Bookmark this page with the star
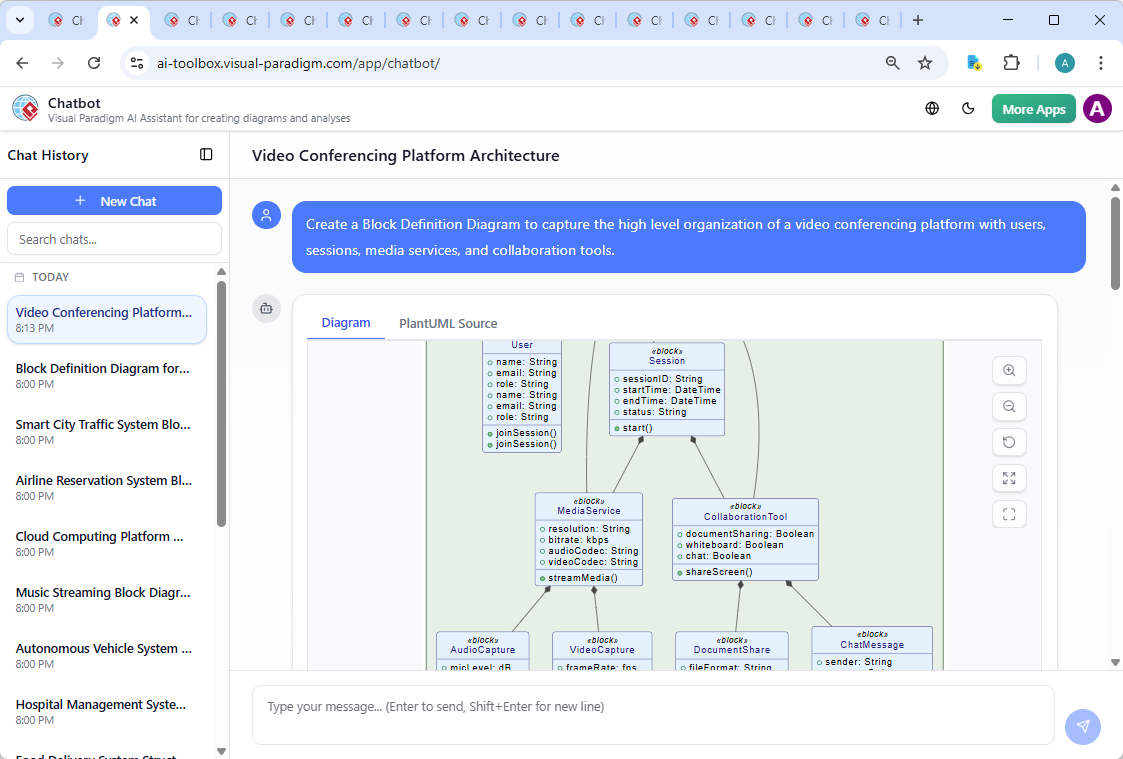Viewport: 1123px width, 759px height. coord(925,62)
